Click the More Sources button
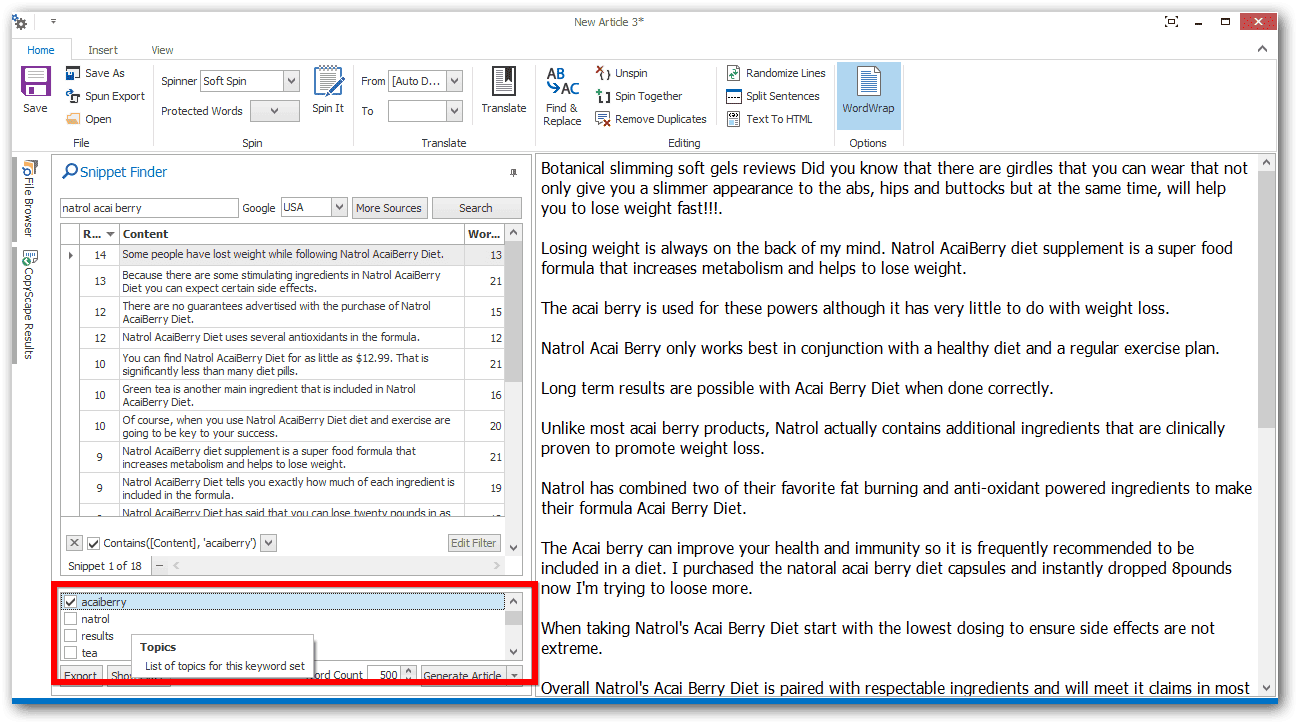This screenshot has width=1298, height=724. tap(389, 208)
